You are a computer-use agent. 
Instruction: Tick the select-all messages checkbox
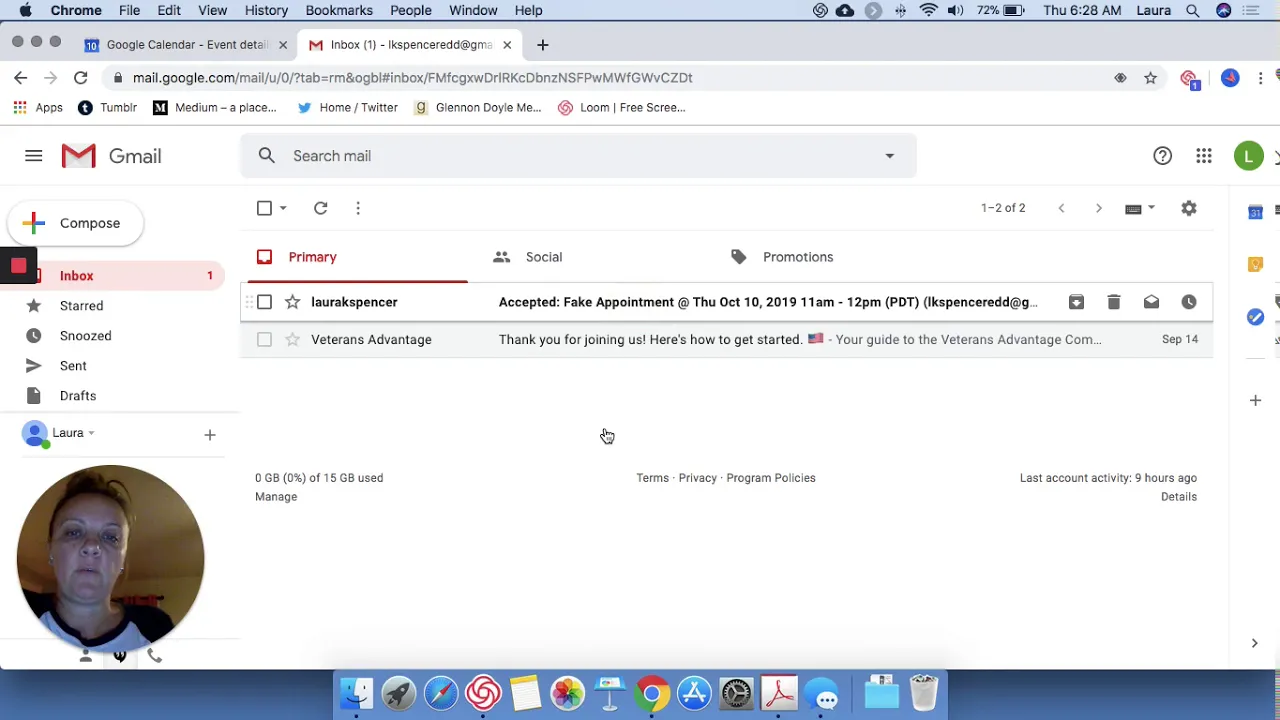click(264, 208)
